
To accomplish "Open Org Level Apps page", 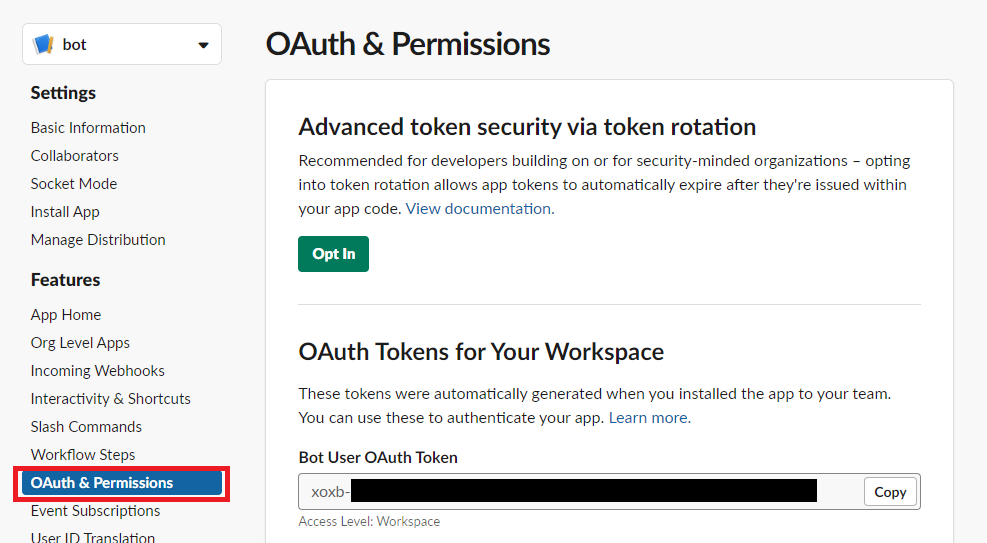I will 80,343.
